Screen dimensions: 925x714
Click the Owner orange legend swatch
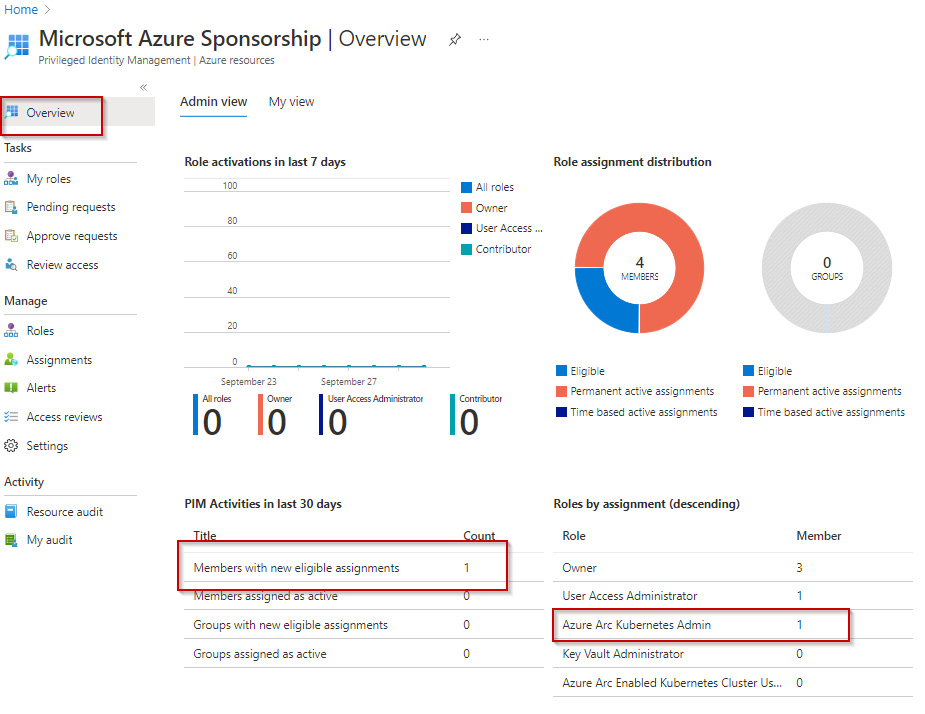click(466, 208)
